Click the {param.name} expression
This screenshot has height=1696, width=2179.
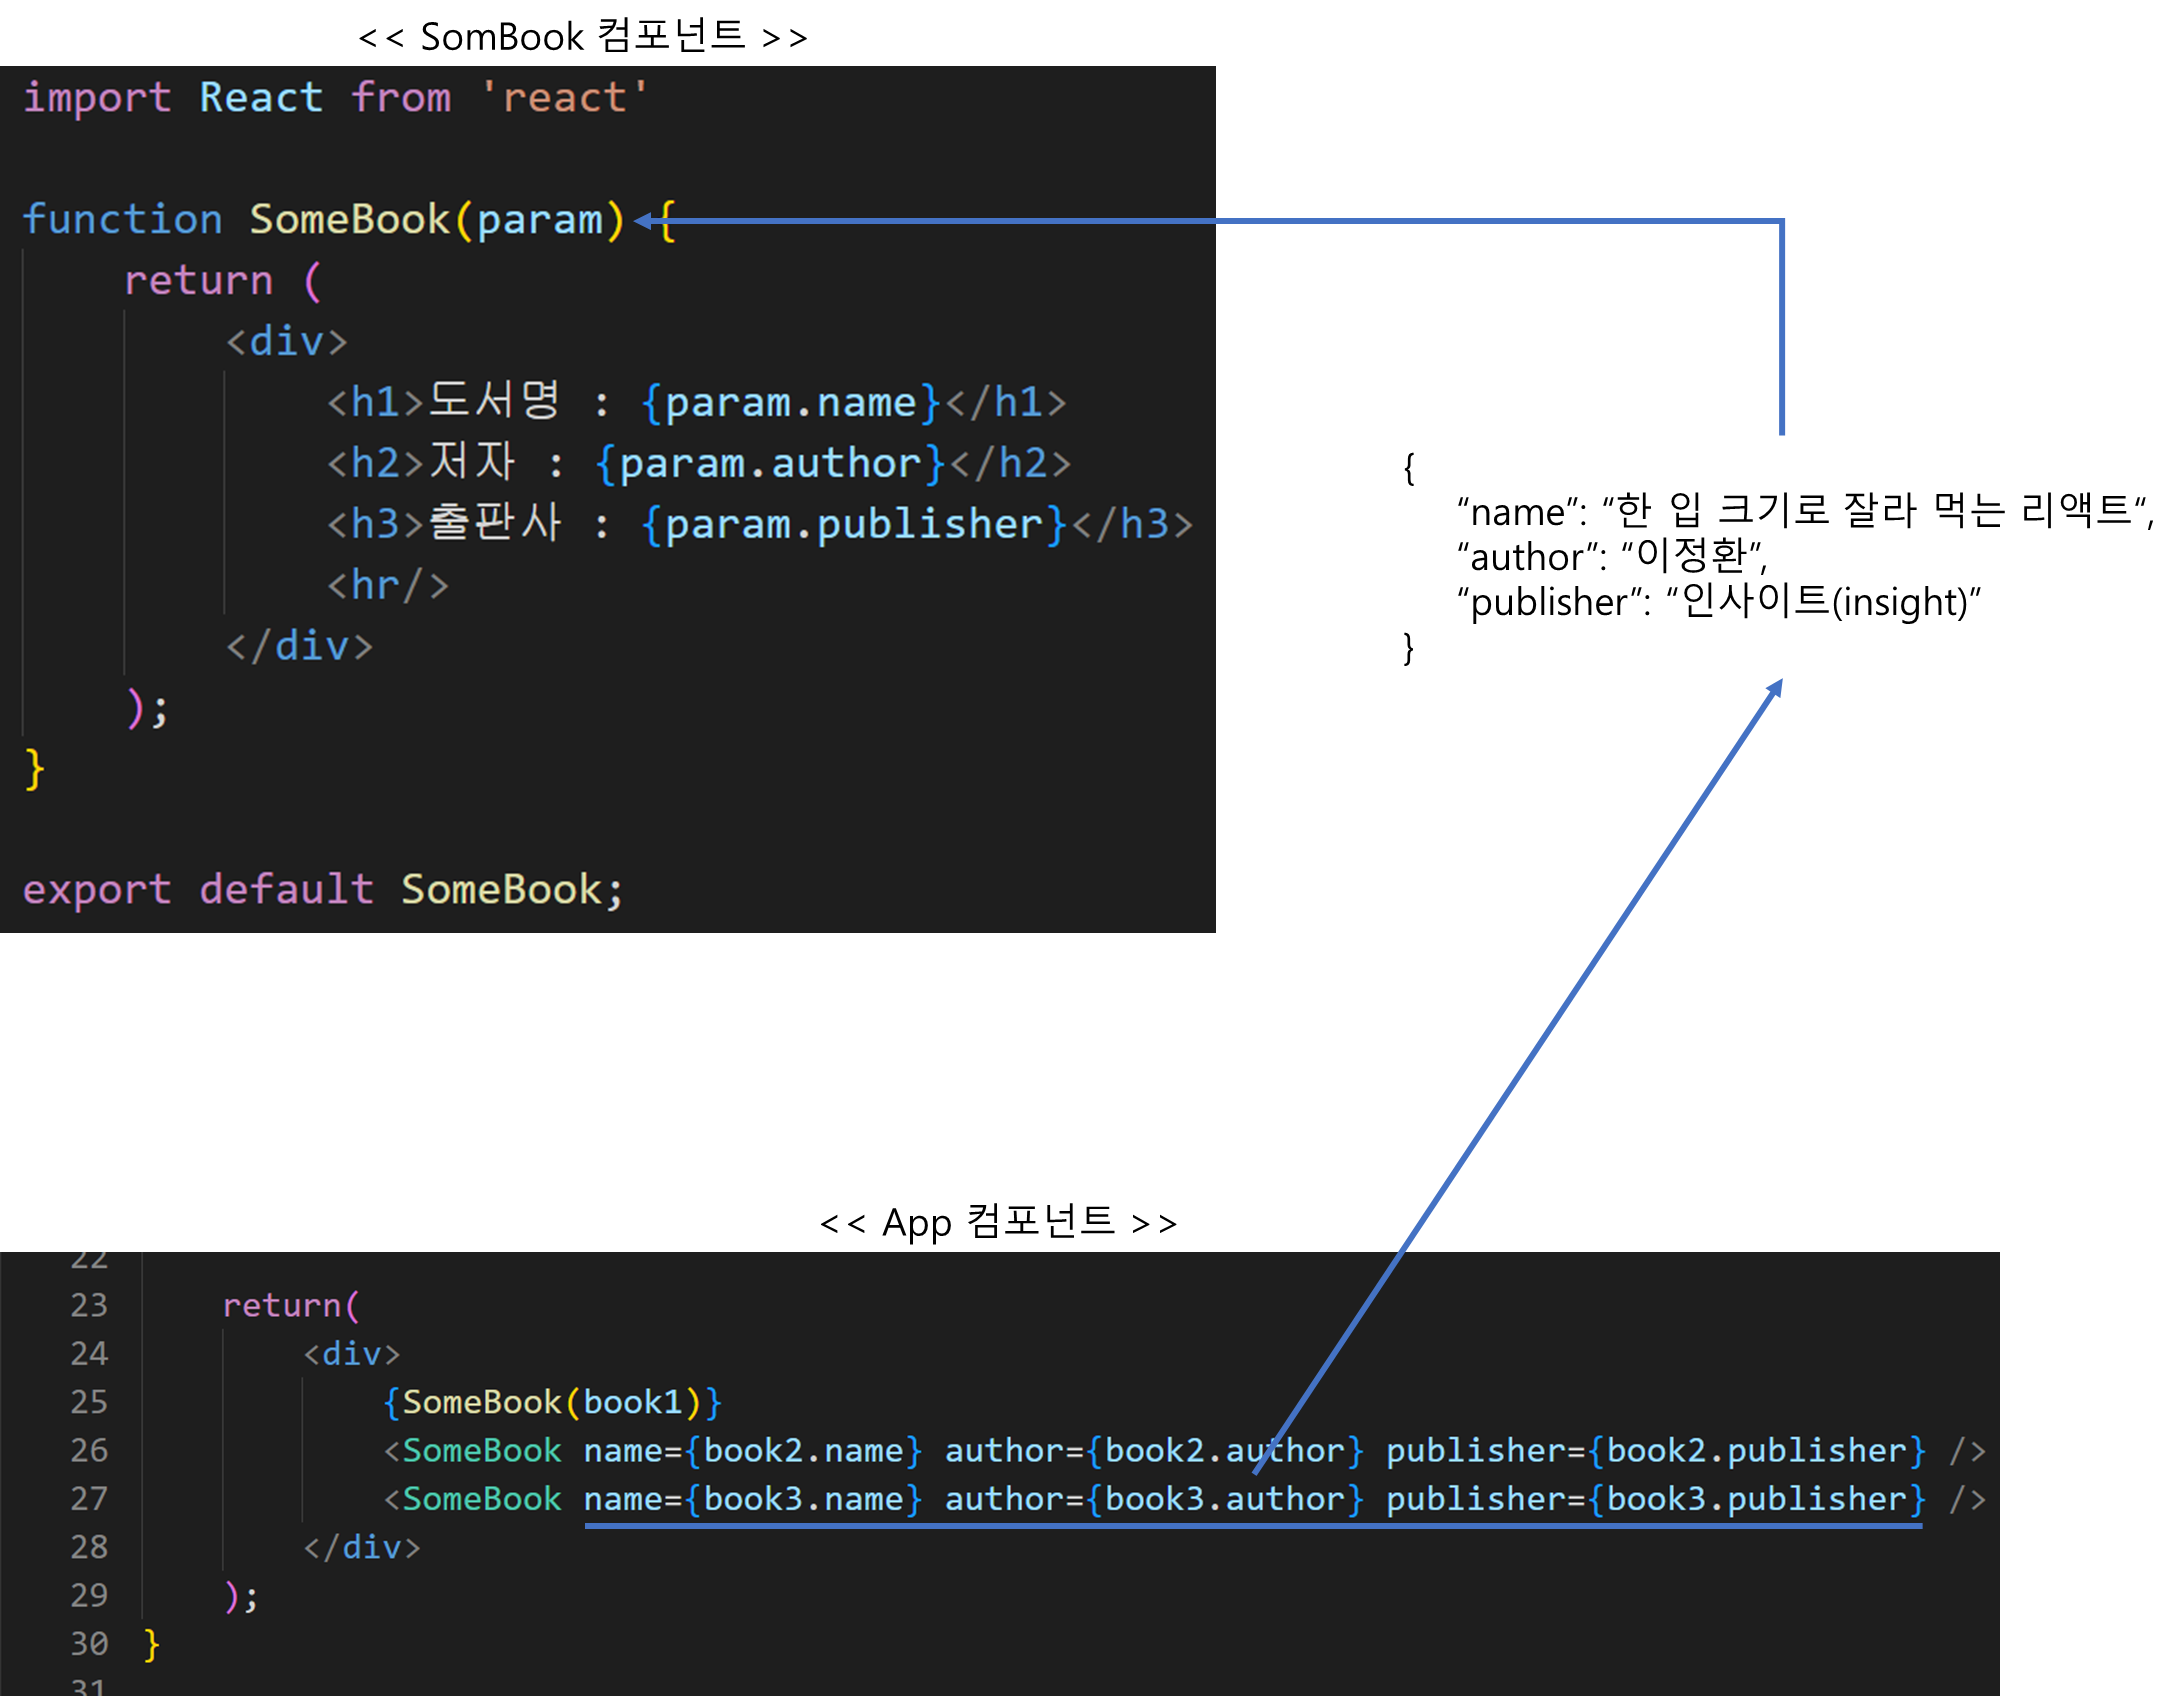click(790, 403)
